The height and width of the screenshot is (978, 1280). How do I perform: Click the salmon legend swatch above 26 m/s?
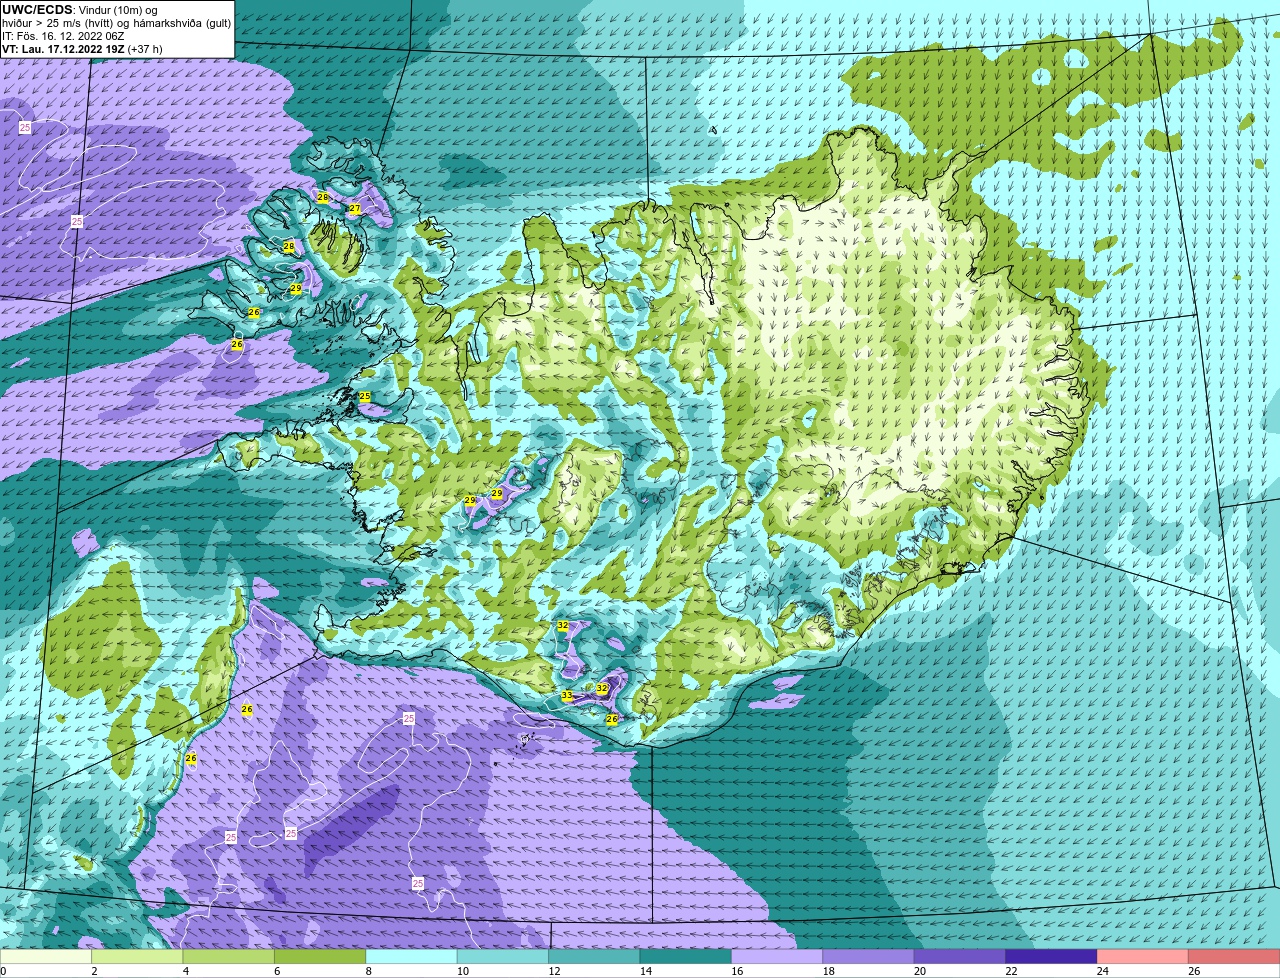[1235, 957]
